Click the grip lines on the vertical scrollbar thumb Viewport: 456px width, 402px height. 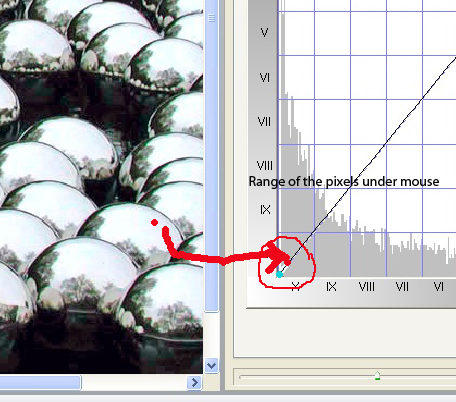point(211,18)
